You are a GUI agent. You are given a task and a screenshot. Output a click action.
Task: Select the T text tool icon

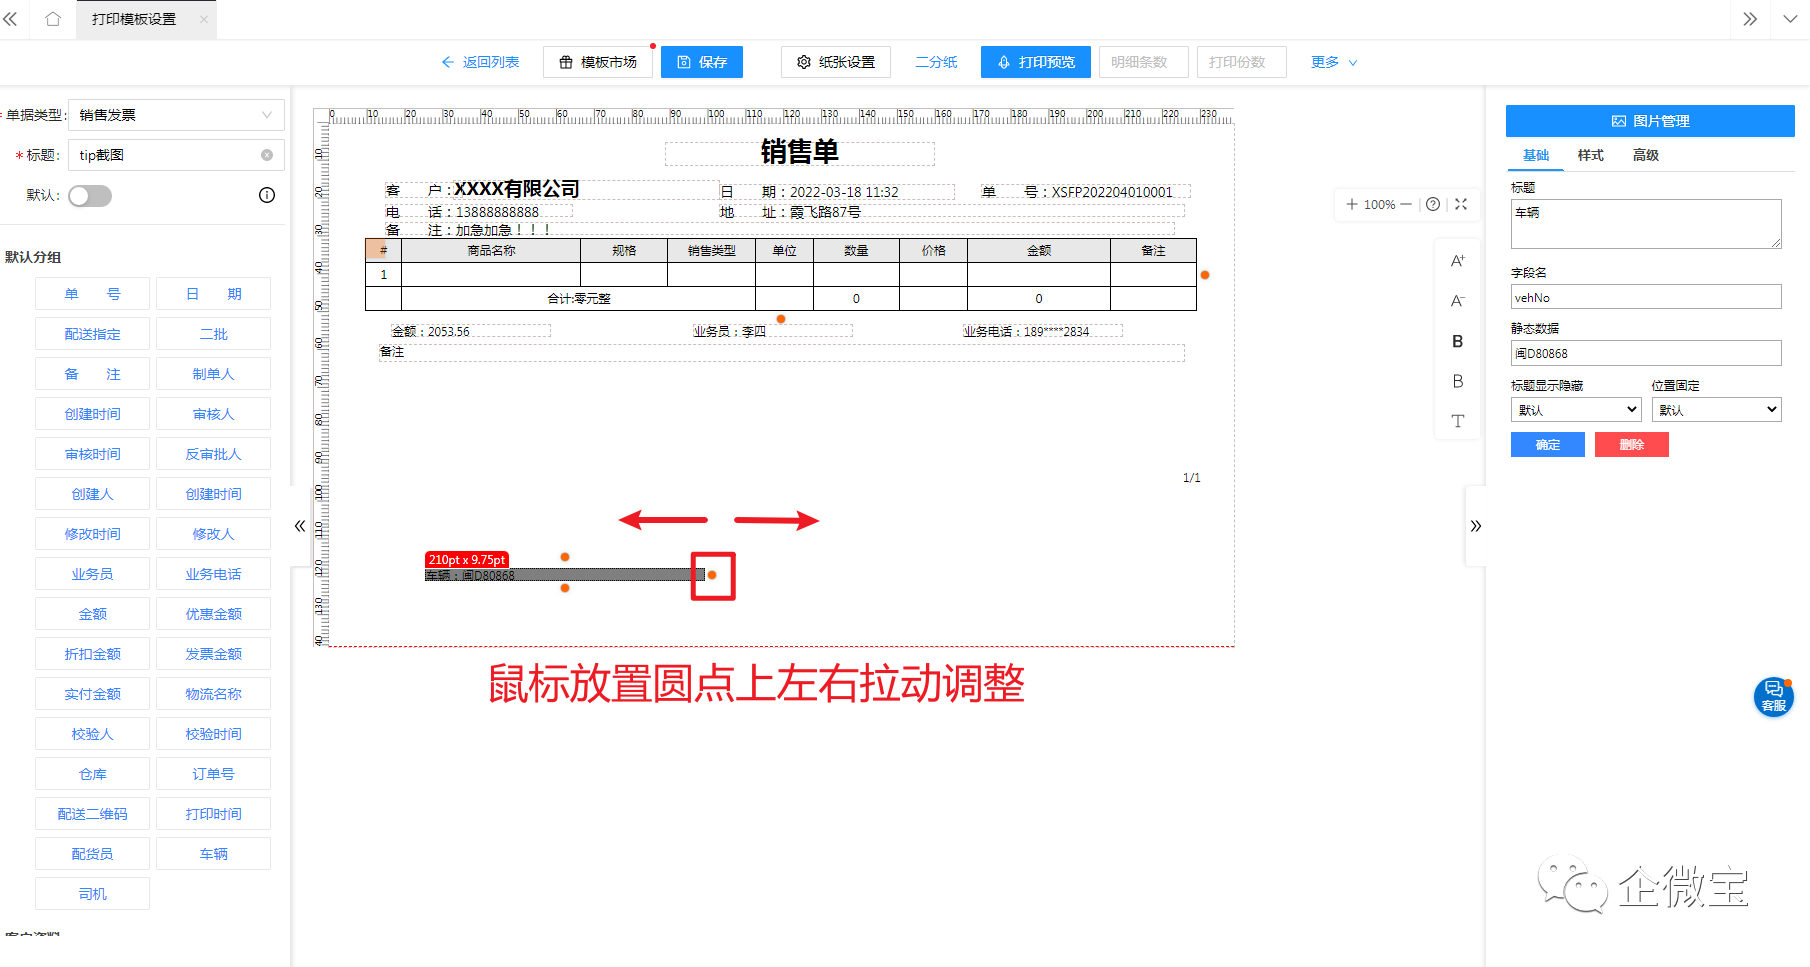pos(1457,421)
